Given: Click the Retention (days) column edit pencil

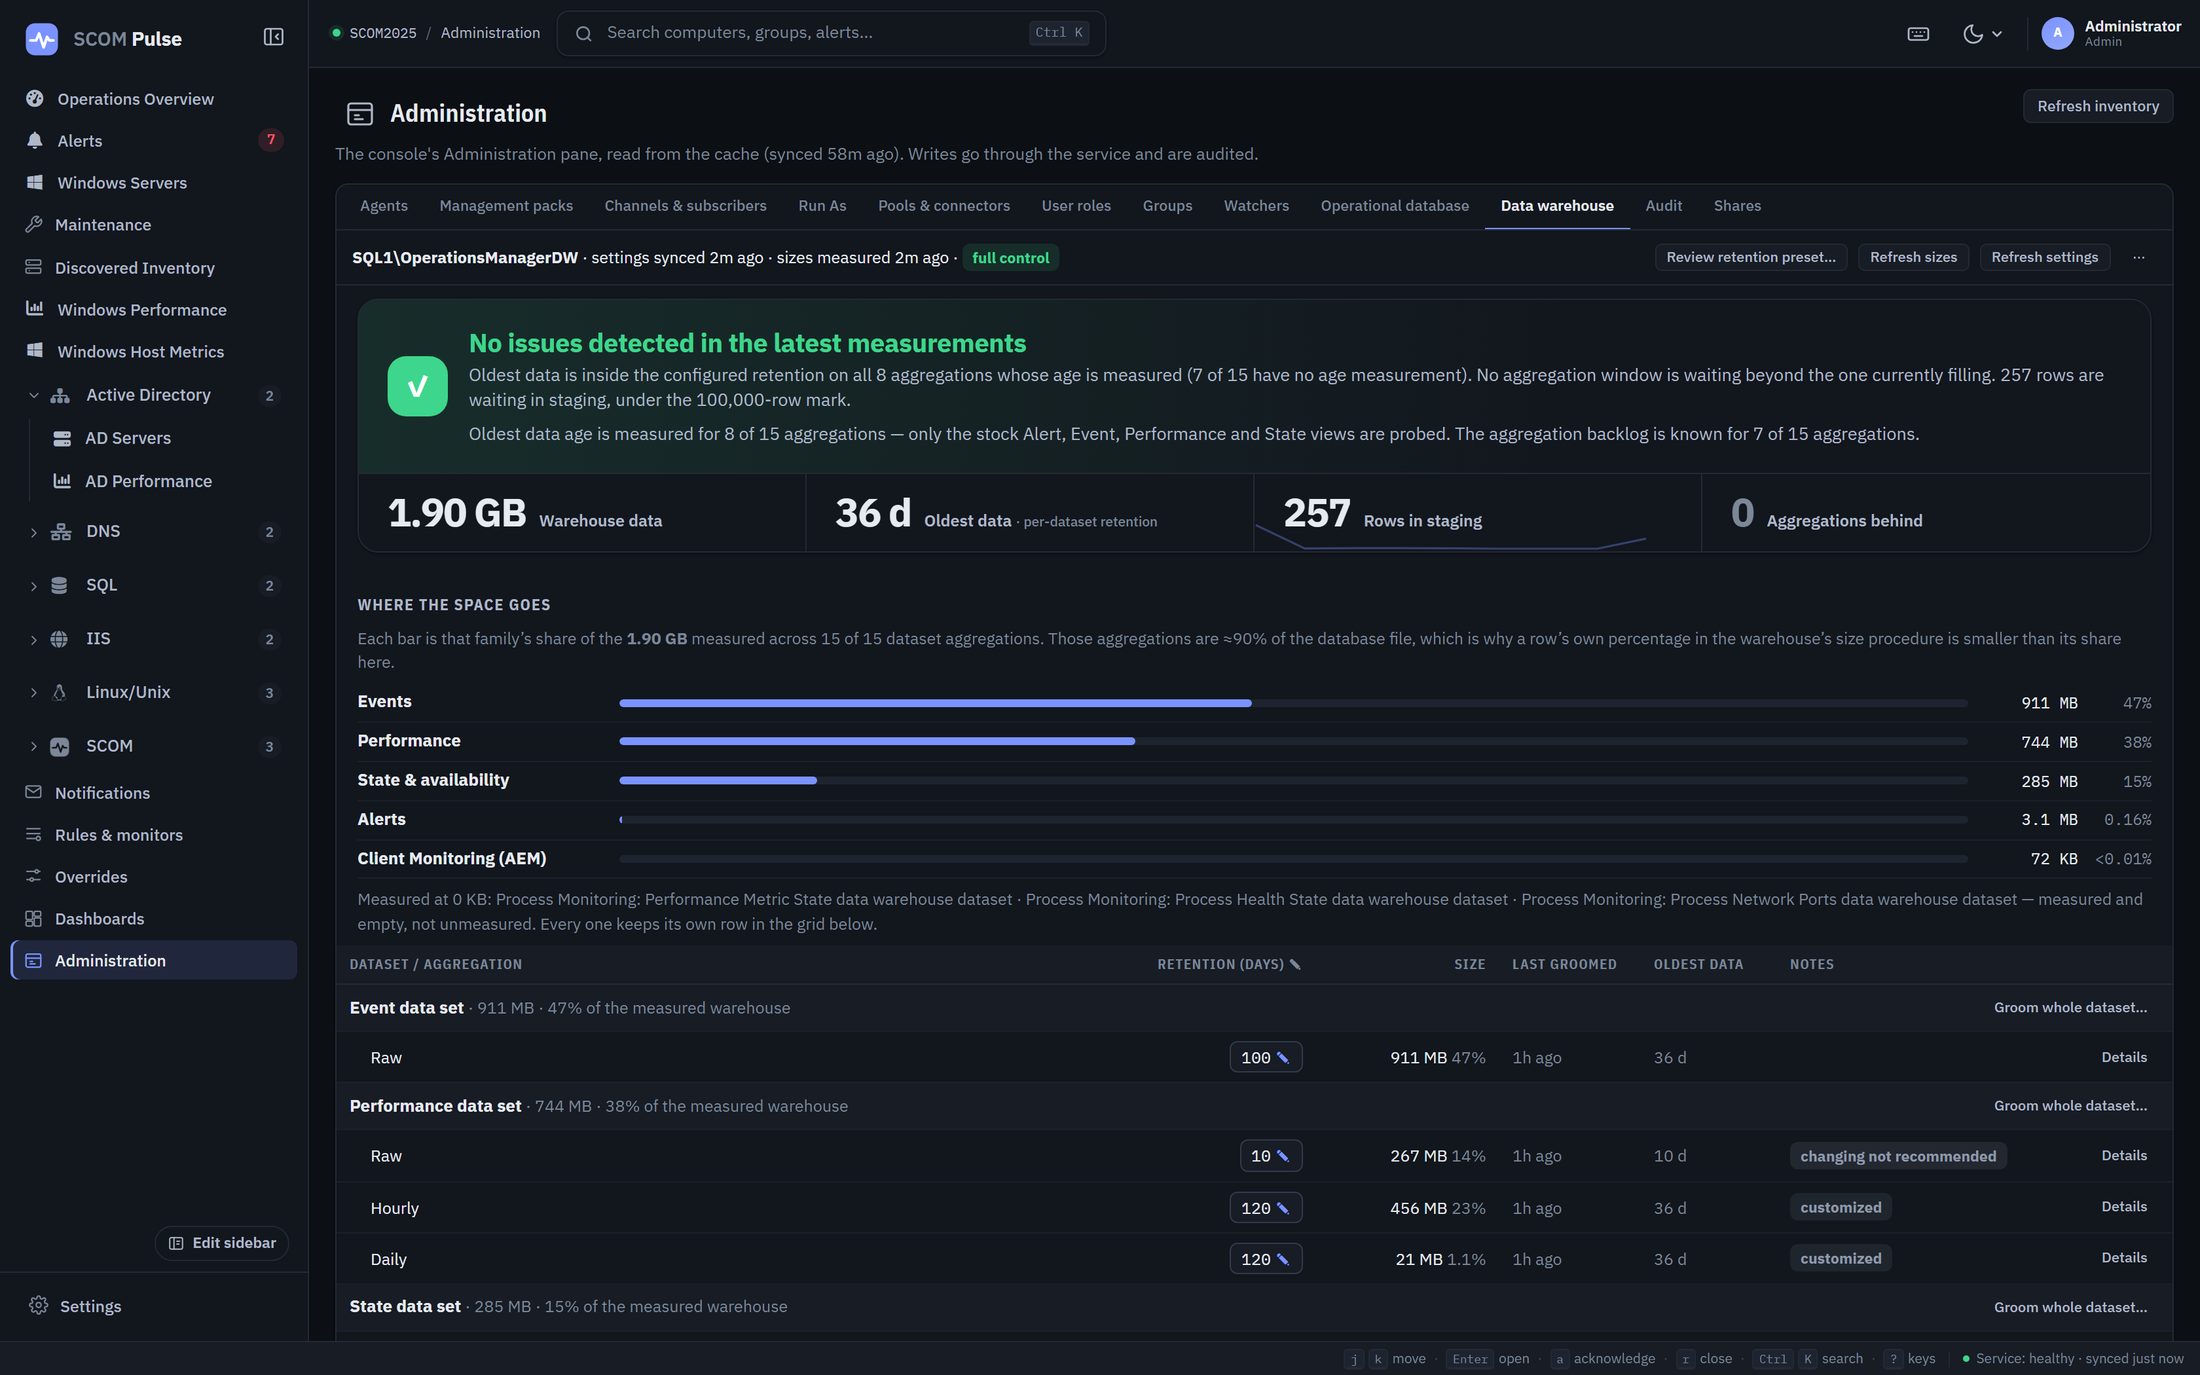Looking at the screenshot, I should pyautogui.click(x=1295, y=964).
